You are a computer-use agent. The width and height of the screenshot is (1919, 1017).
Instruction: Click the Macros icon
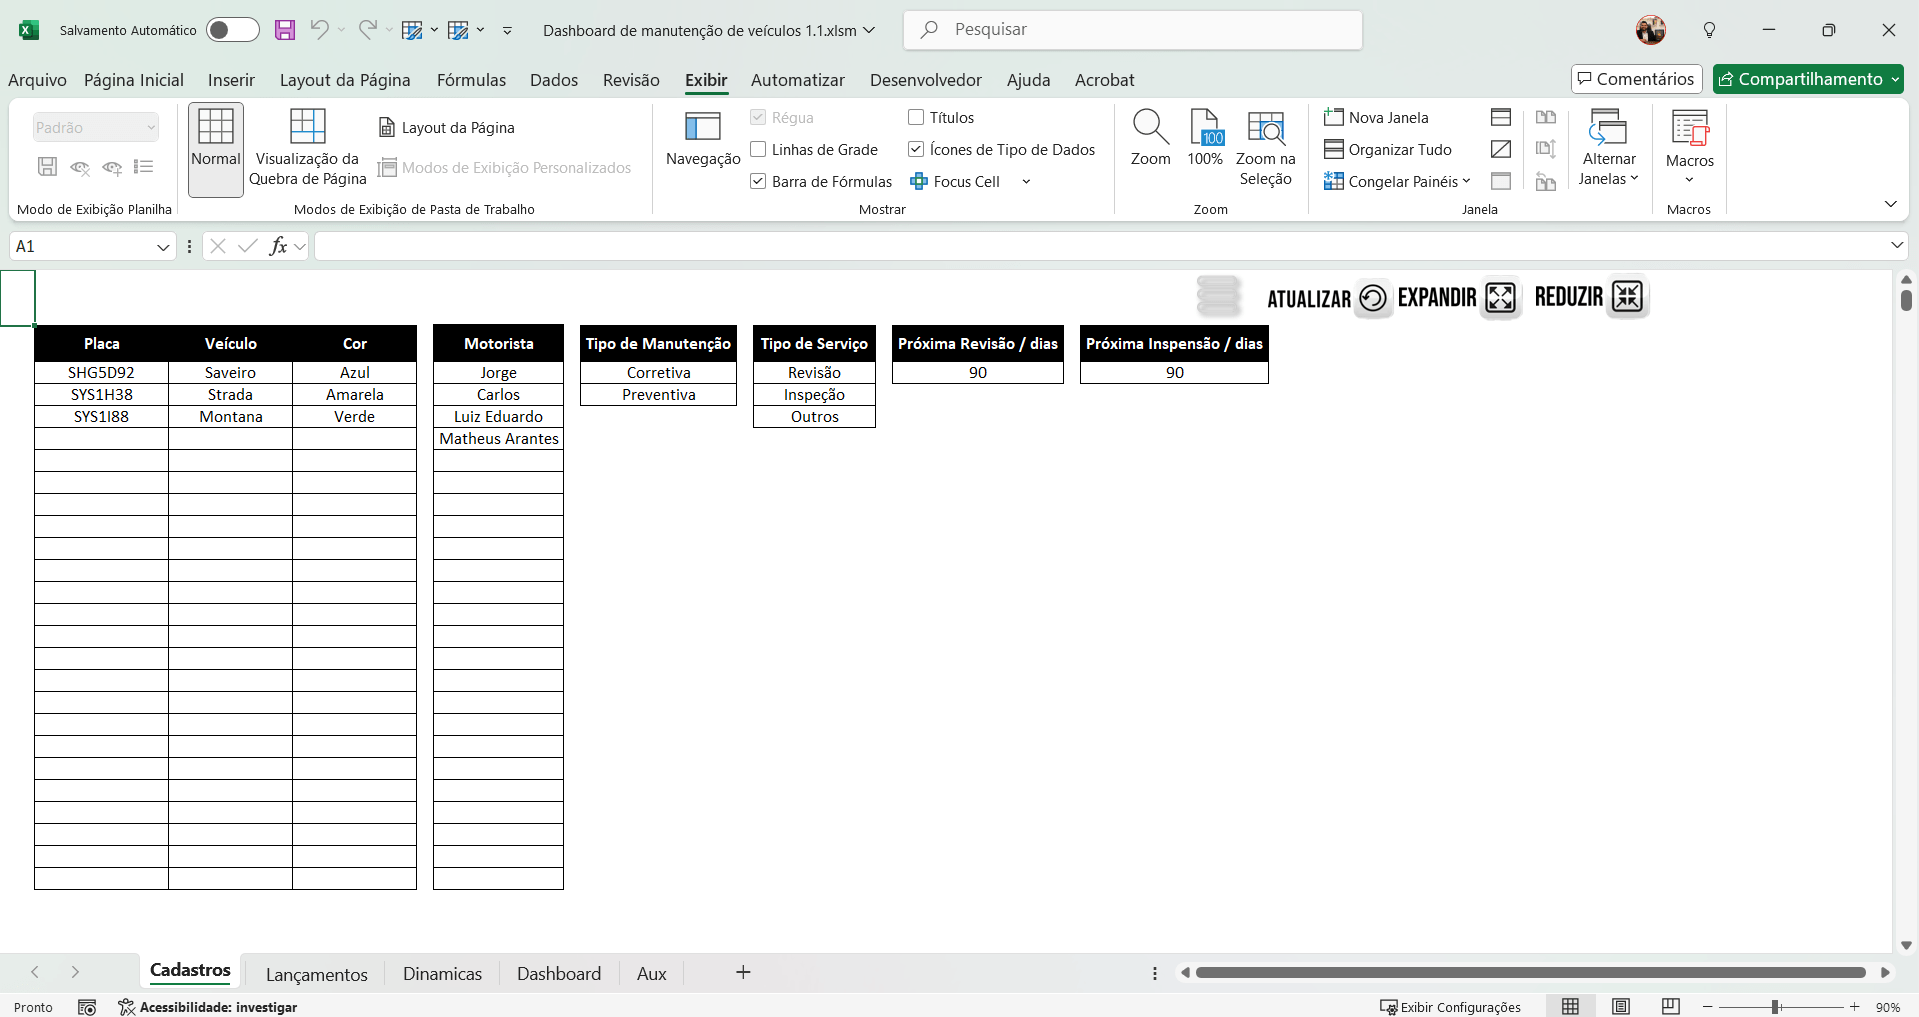(1689, 130)
